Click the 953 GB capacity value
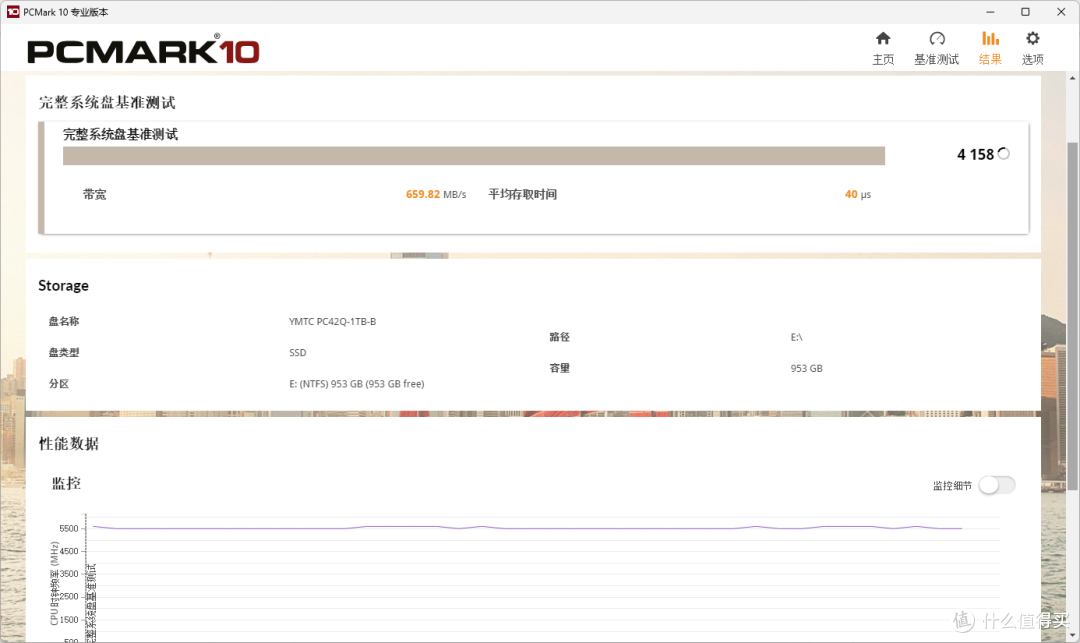This screenshot has width=1080, height=643. click(807, 368)
